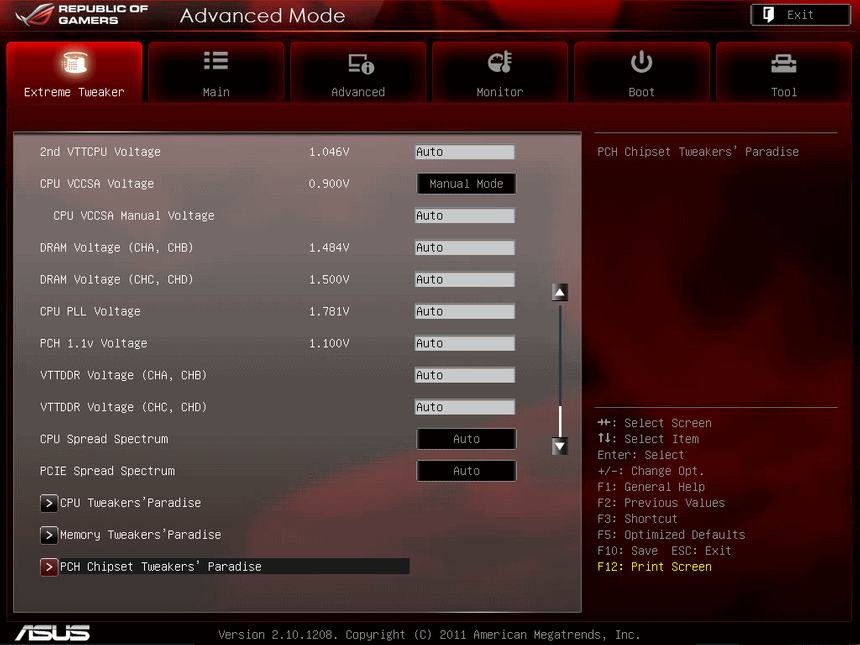Switch to the Monitor tab
Image resolution: width=860 pixels, height=645 pixels.
(x=500, y=71)
